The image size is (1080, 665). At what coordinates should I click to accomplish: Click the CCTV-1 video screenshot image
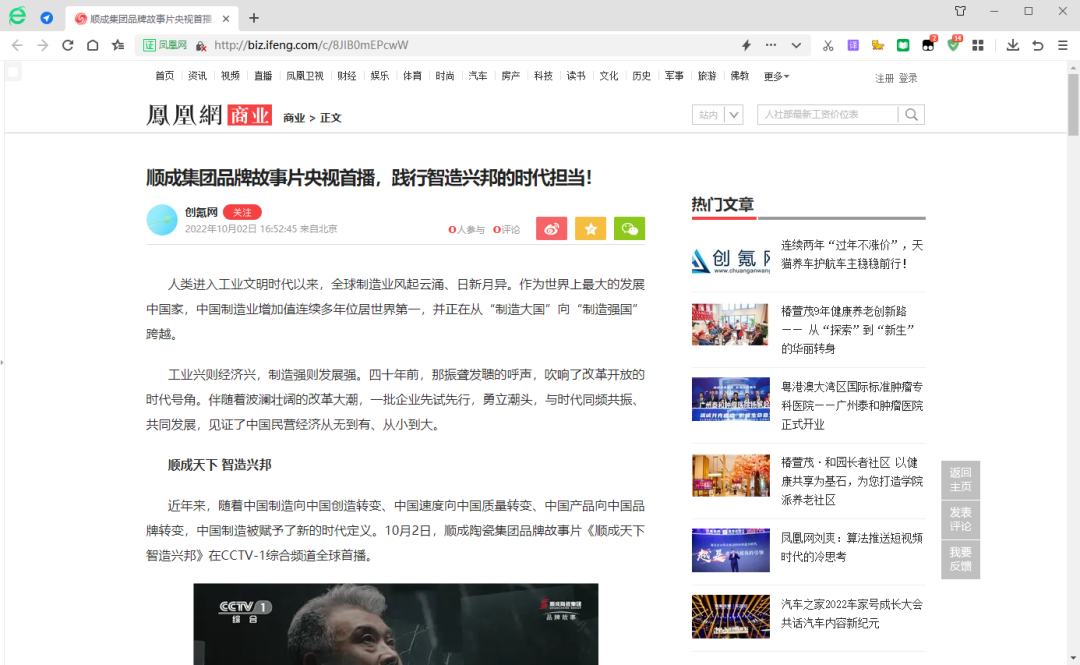(395, 624)
